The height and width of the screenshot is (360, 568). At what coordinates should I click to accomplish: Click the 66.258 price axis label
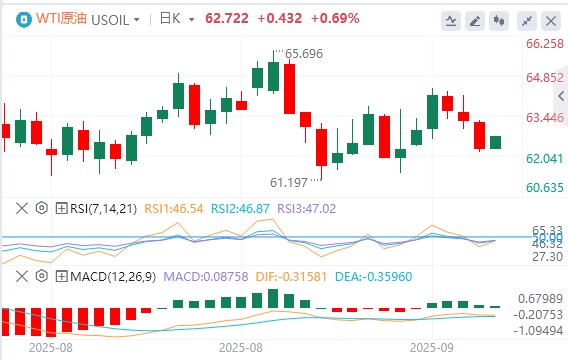pyautogui.click(x=545, y=44)
